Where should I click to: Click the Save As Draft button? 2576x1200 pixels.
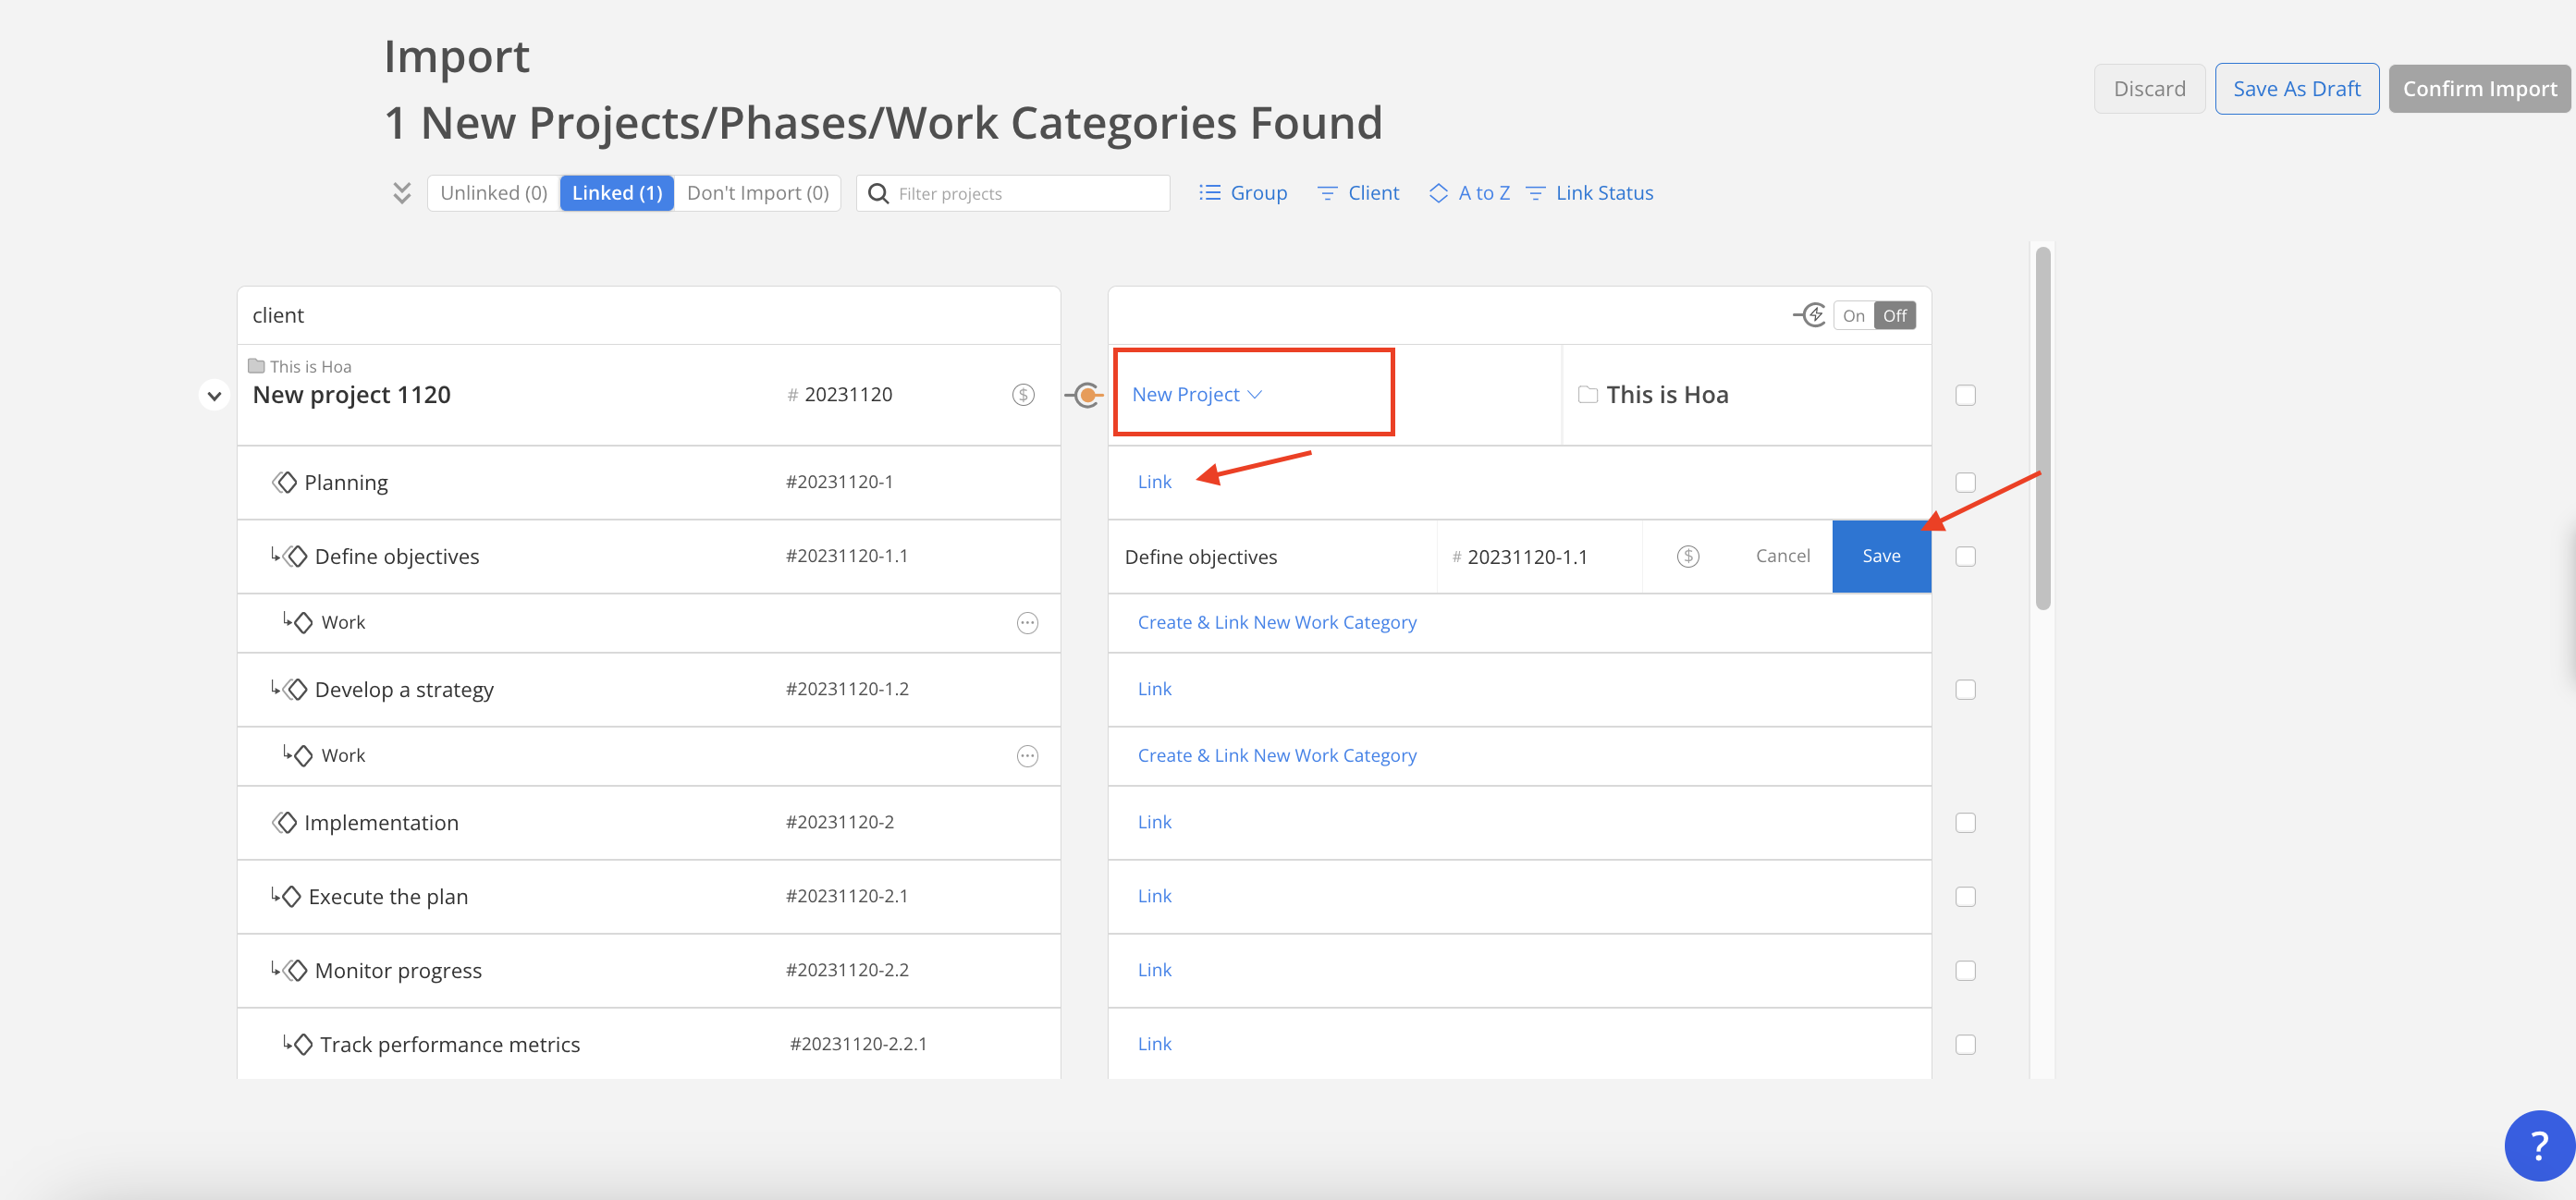tap(2296, 89)
